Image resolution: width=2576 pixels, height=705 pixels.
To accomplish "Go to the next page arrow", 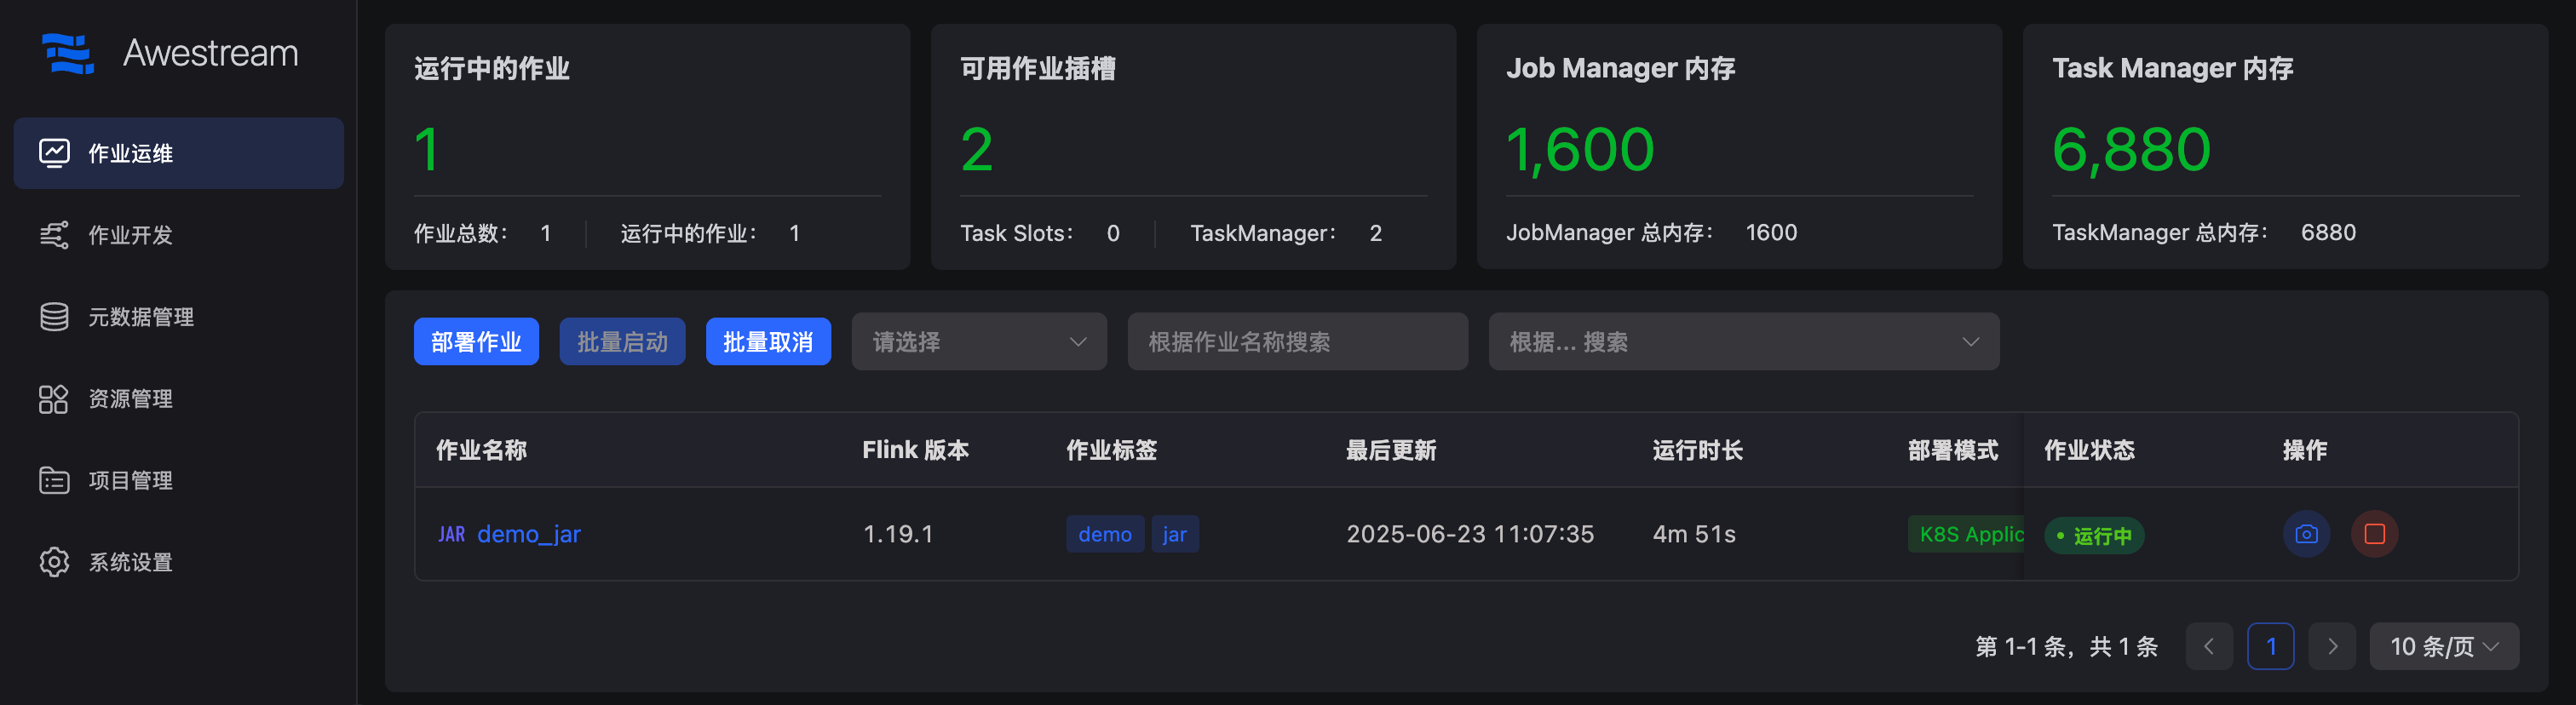I will 2332,647.
